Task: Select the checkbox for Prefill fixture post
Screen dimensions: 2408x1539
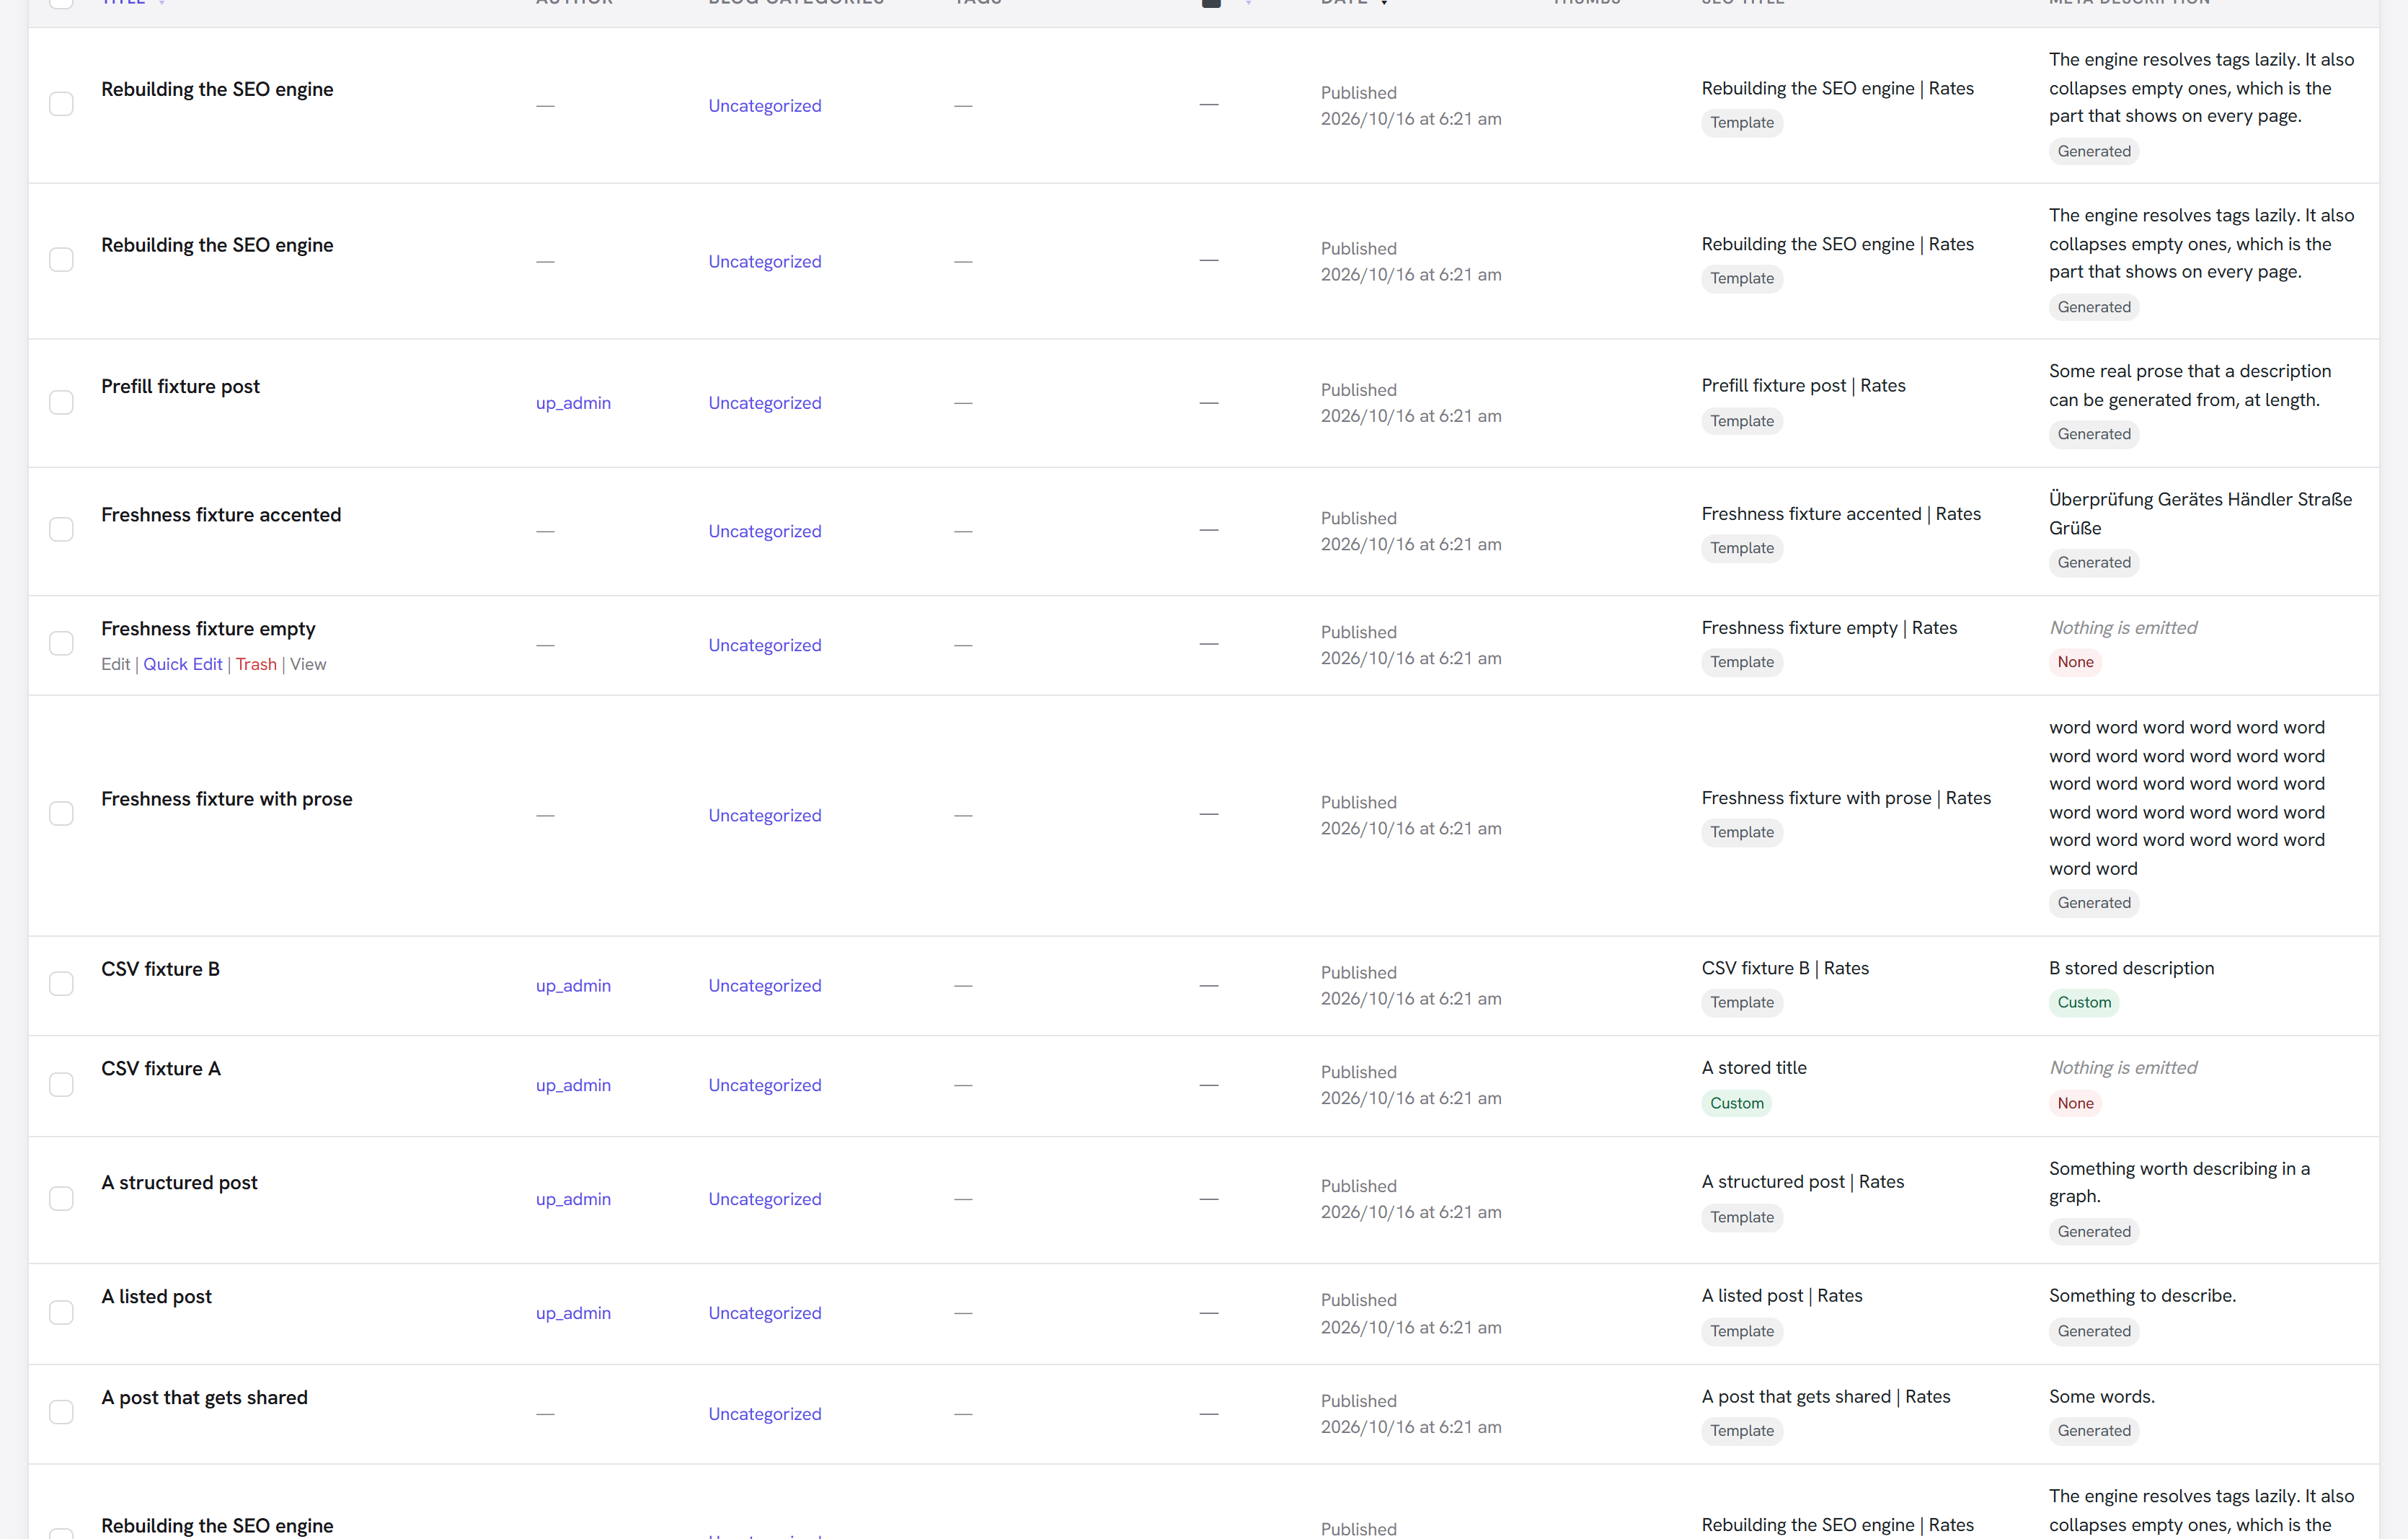Action: click(x=61, y=402)
